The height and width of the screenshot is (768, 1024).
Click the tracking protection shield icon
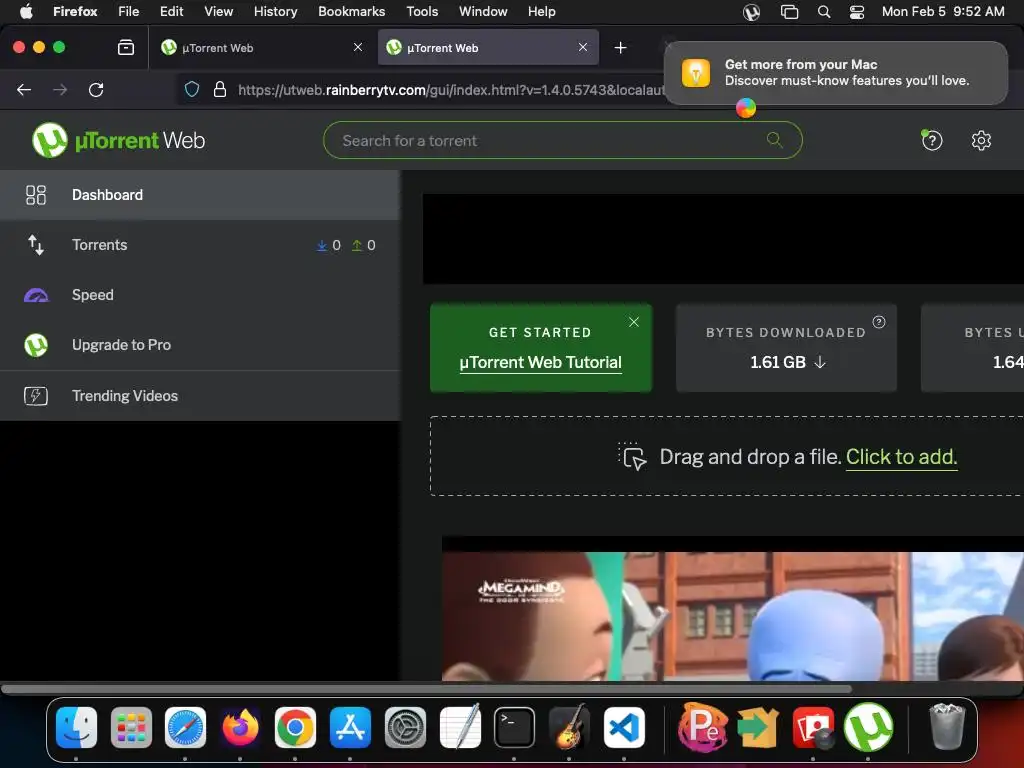coord(191,89)
